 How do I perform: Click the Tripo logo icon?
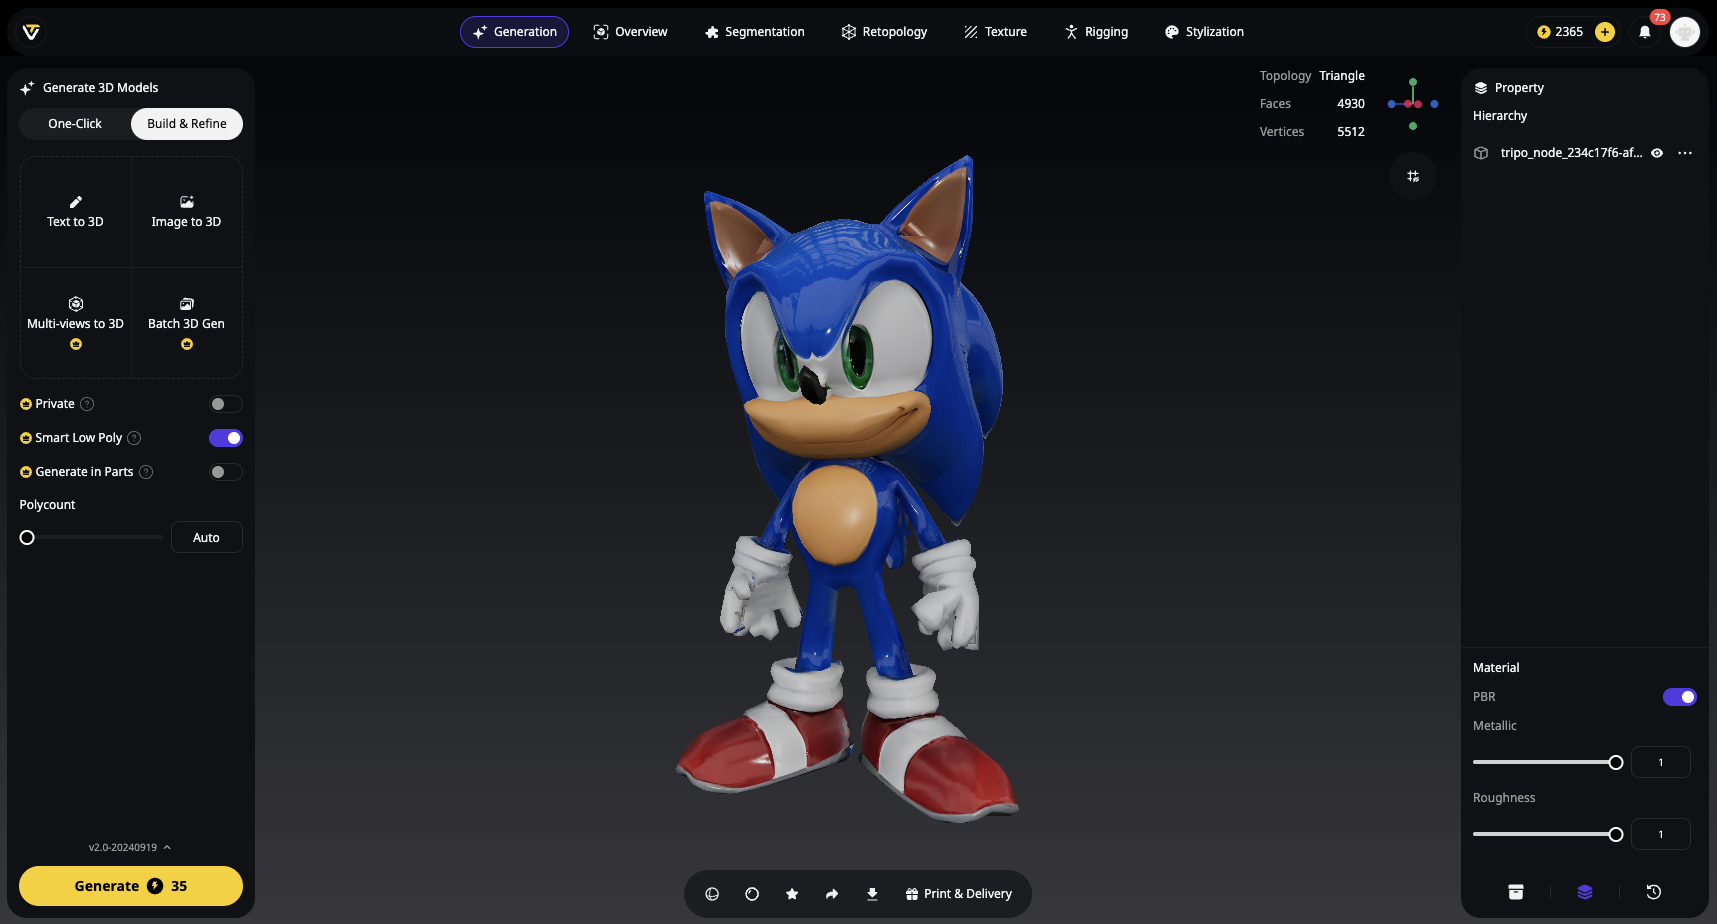click(x=31, y=32)
